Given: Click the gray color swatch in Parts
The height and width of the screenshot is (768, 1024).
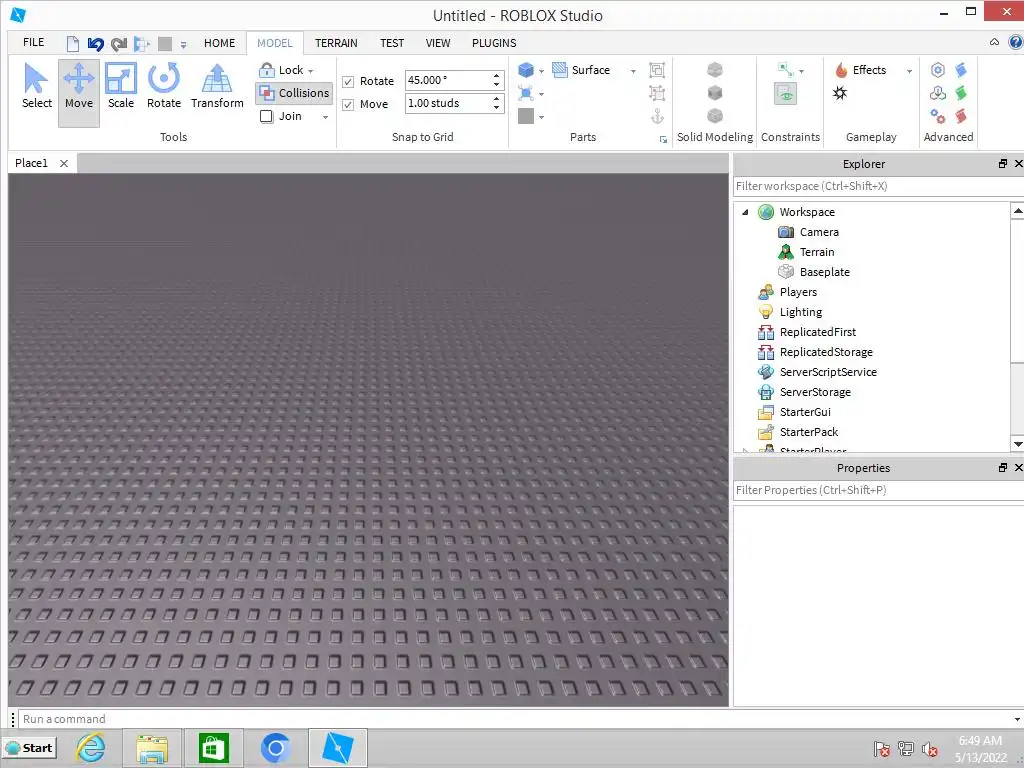Looking at the screenshot, I should pyautogui.click(x=526, y=116).
